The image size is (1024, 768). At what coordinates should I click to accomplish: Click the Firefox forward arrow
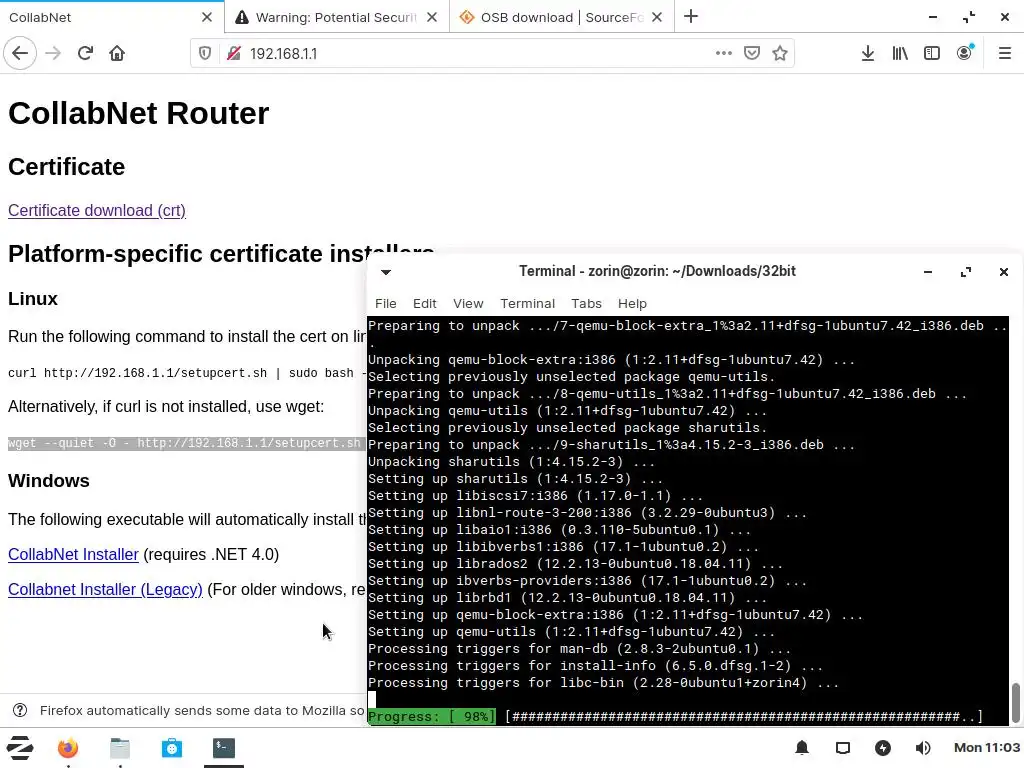tap(53, 53)
